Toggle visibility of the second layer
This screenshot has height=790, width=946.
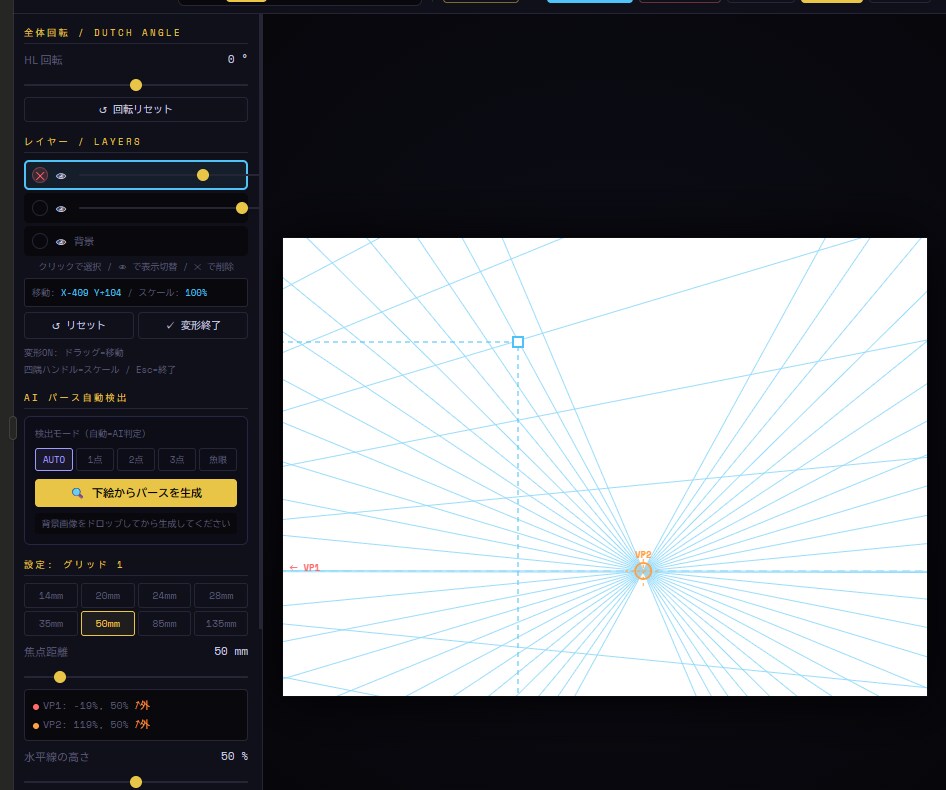pos(61,209)
